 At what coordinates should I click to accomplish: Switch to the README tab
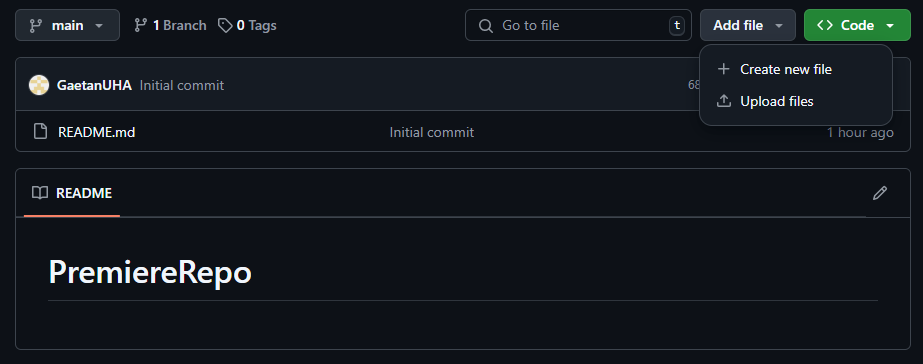pyautogui.click(x=72, y=193)
